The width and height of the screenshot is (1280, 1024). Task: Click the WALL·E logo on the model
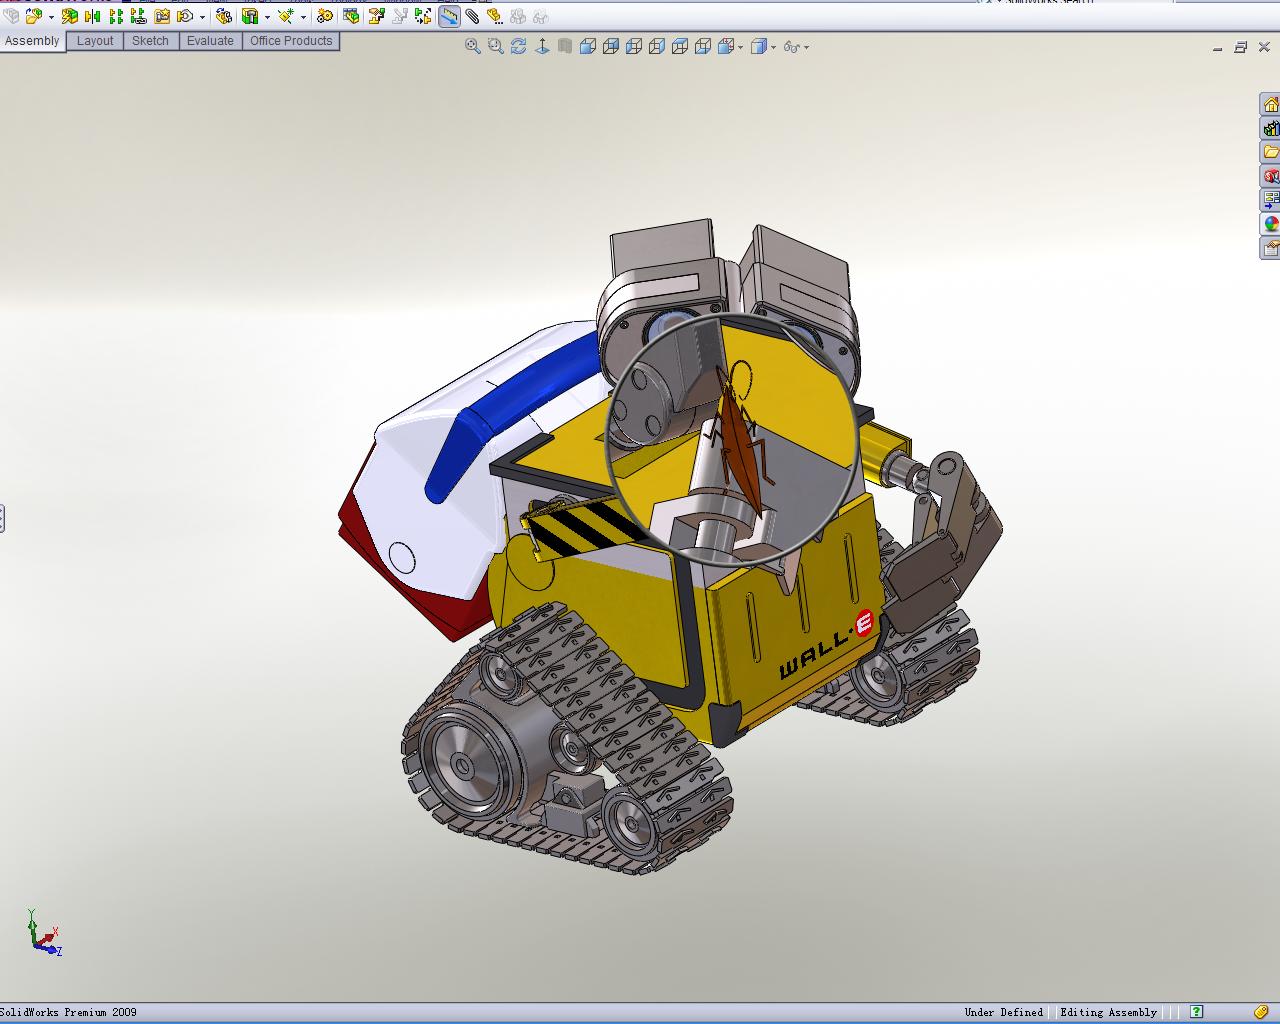click(x=826, y=645)
